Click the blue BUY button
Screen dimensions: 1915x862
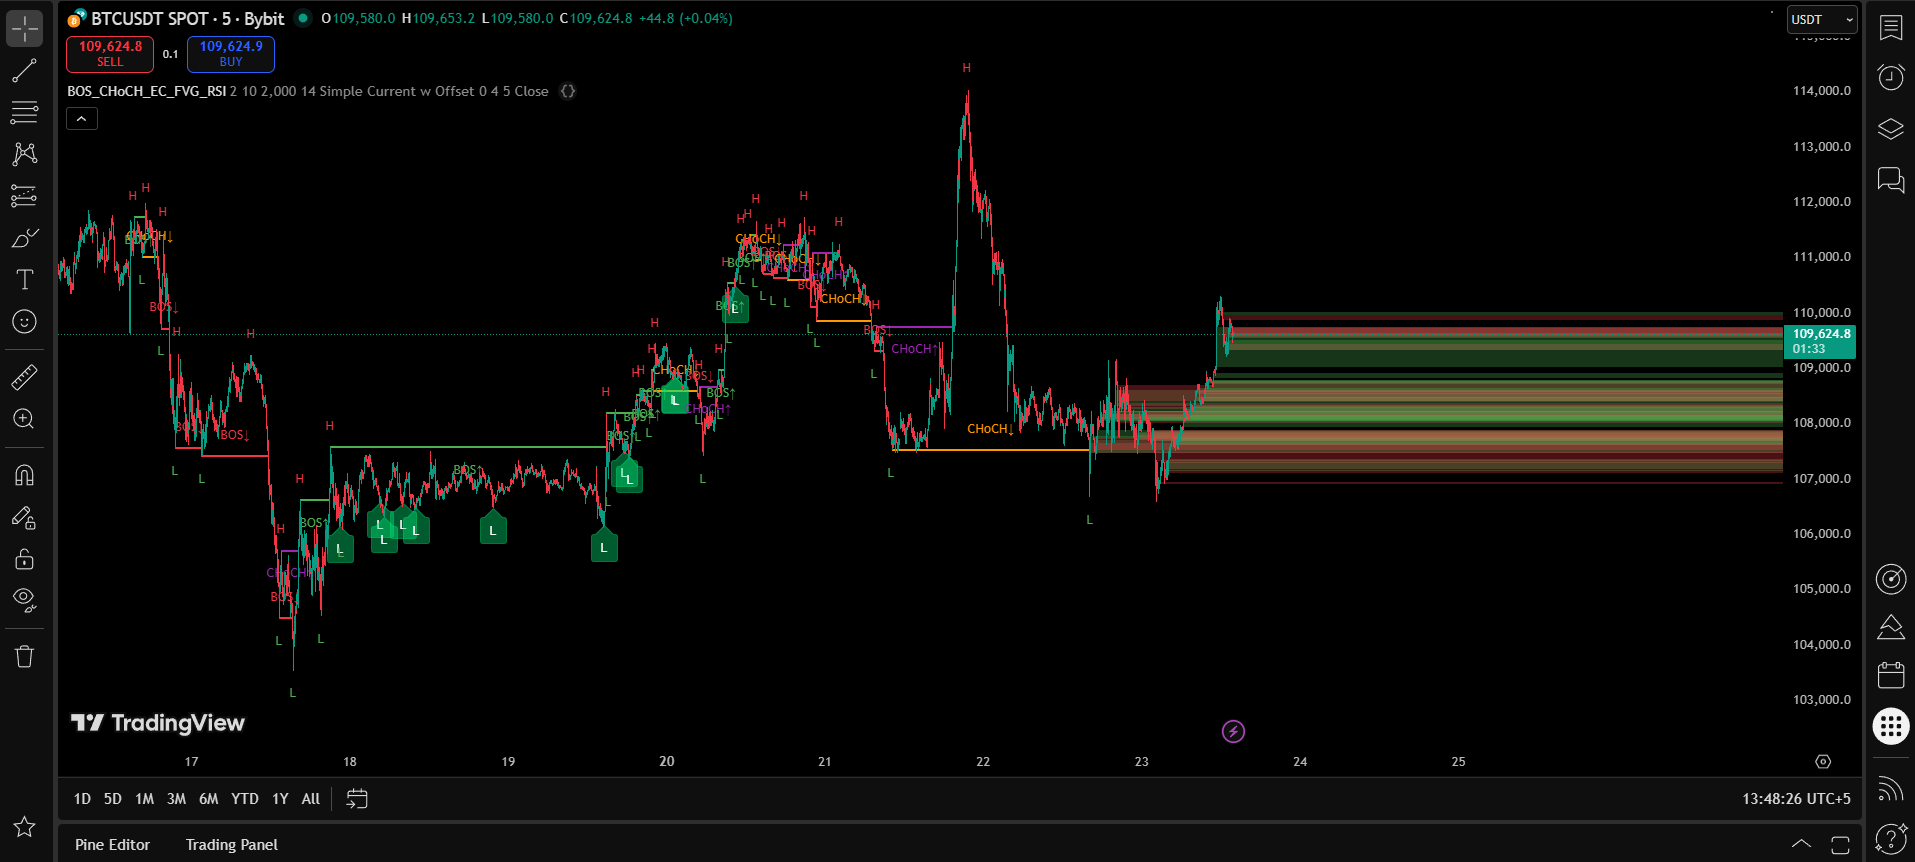(231, 54)
